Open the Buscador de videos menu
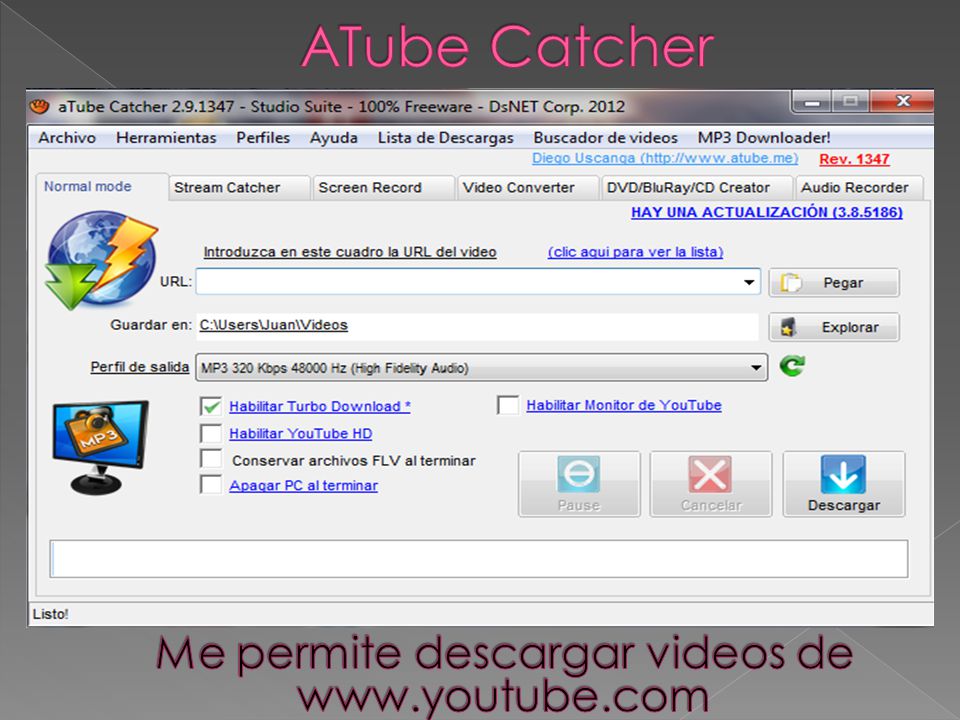Image resolution: width=960 pixels, height=720 pixels. [x=606, y=138]
